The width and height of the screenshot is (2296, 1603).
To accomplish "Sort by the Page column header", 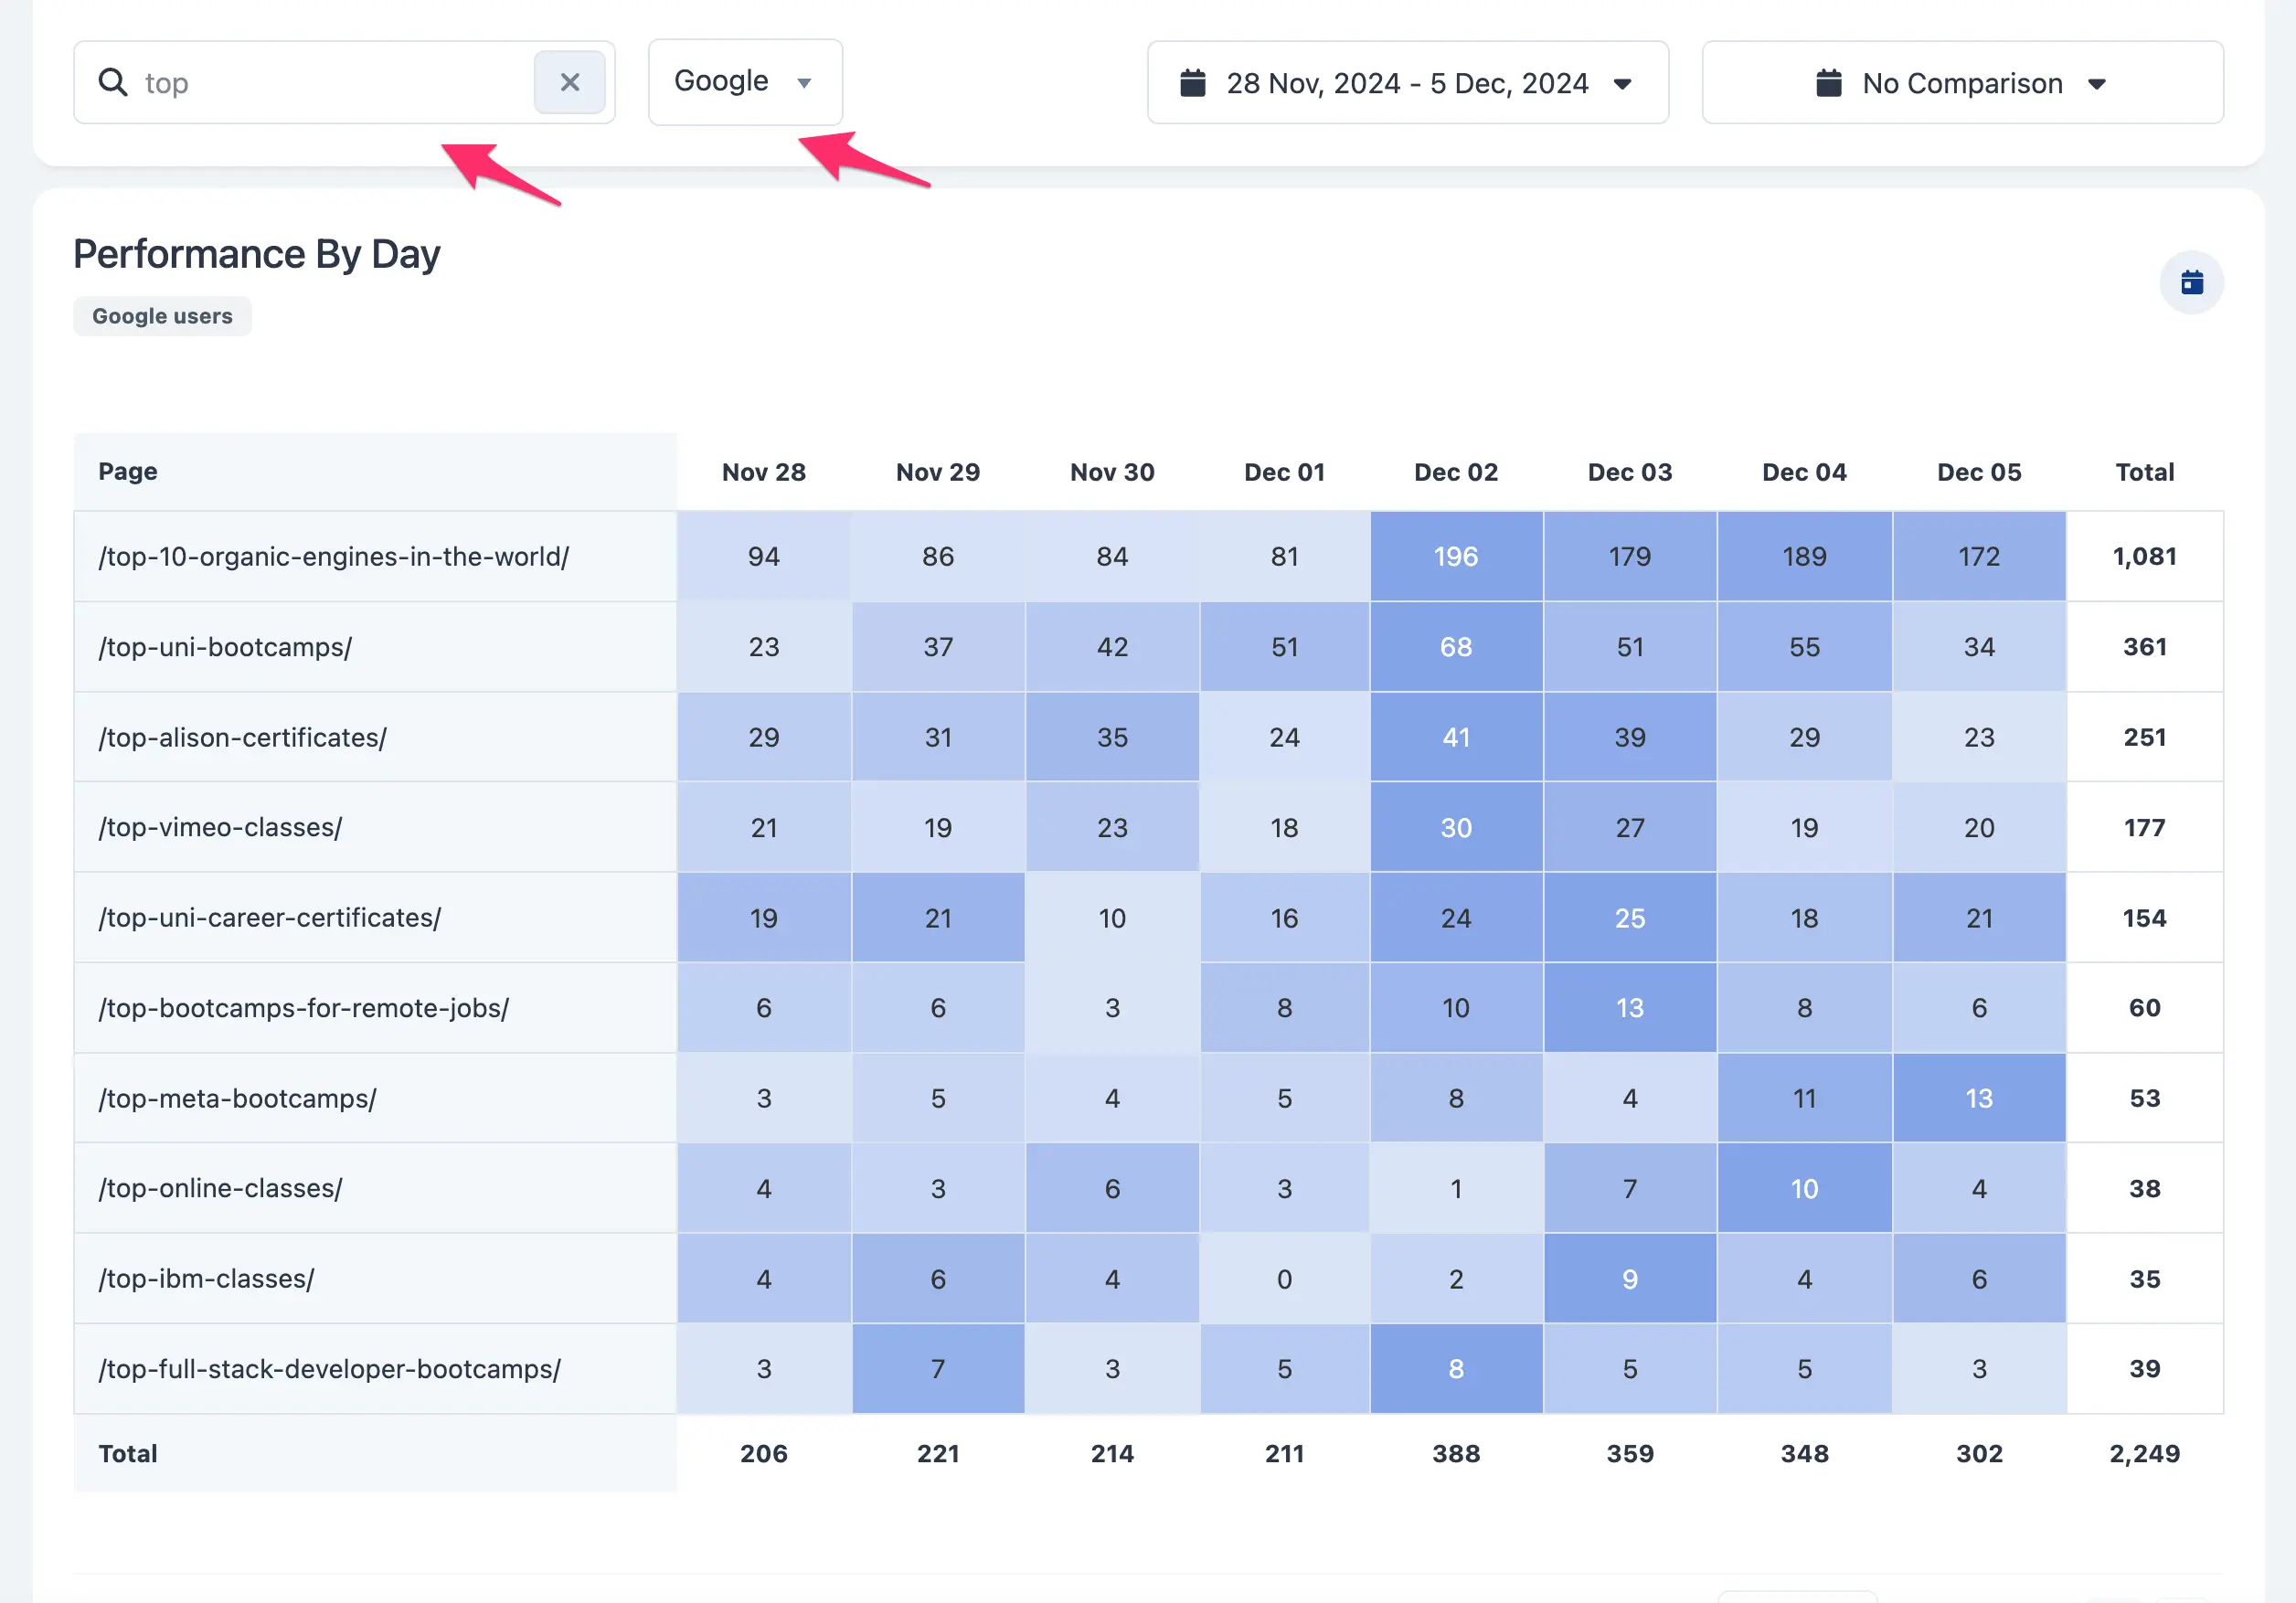I will (x=128, y=471).
